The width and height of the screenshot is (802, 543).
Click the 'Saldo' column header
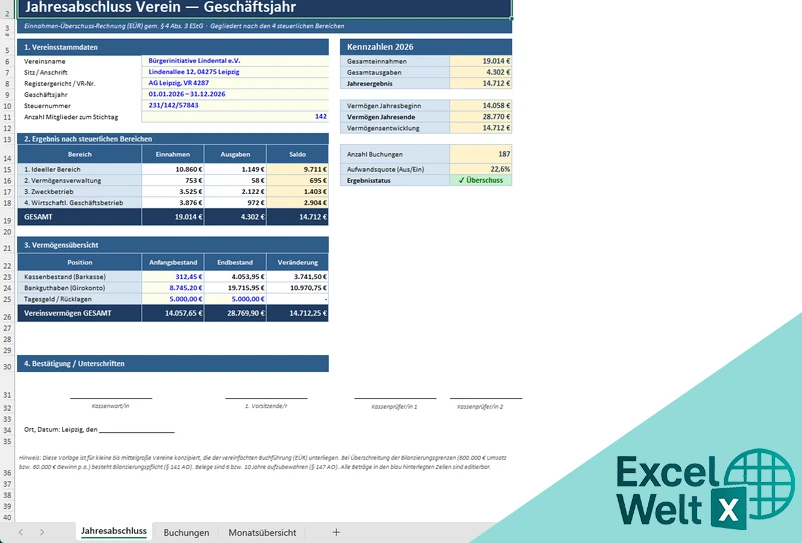(298, 154)
